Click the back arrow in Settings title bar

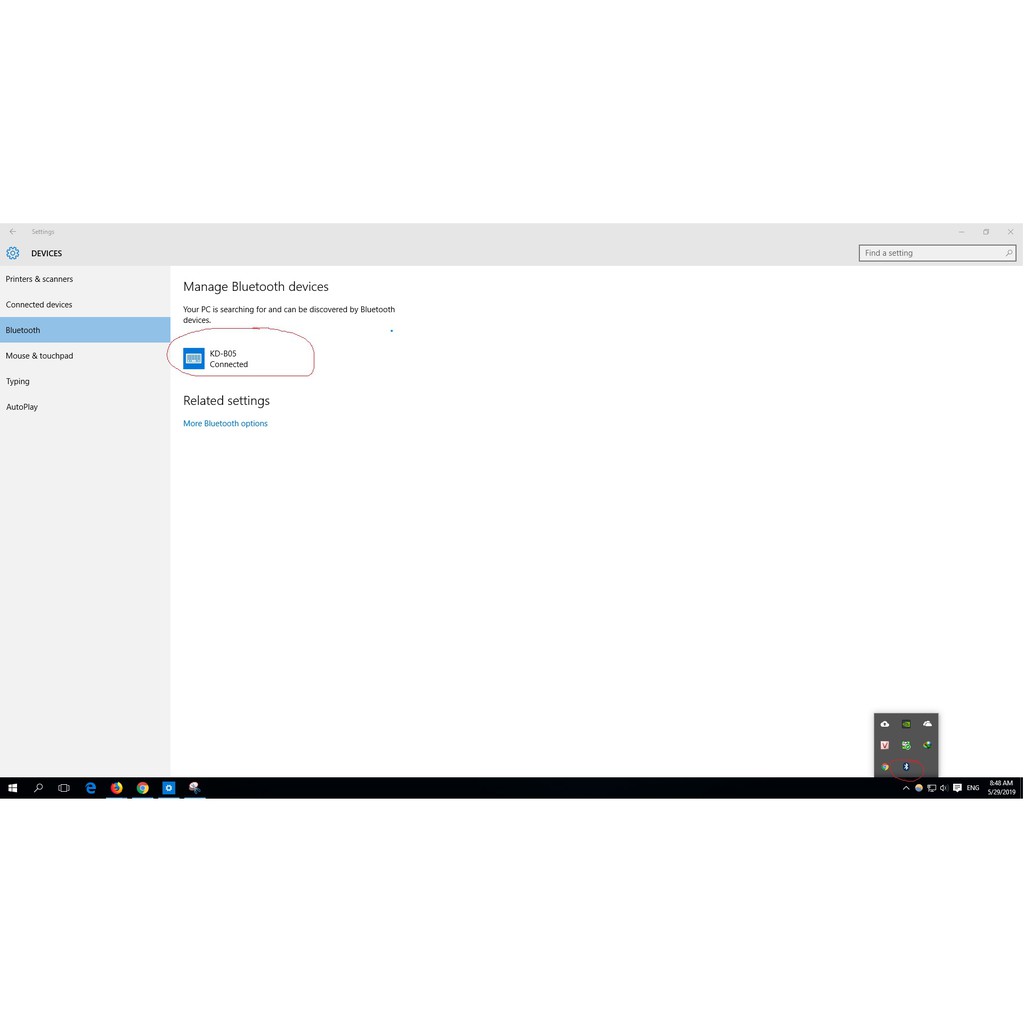click(x=13, y=232)
